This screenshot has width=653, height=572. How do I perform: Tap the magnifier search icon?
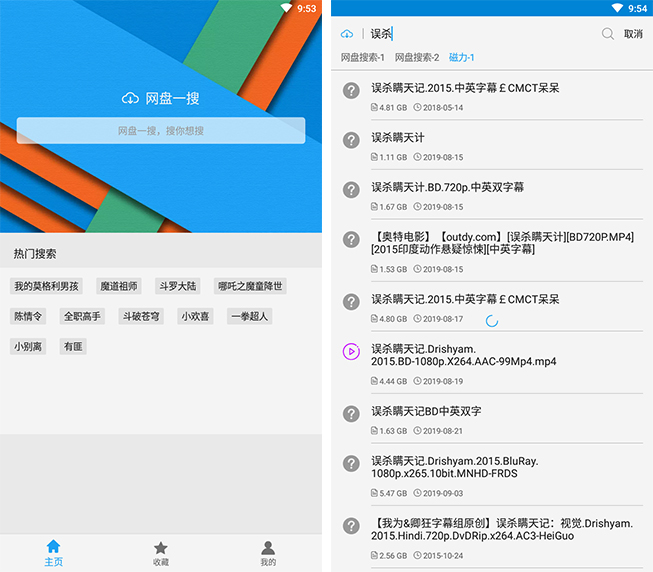(x=607, y=34)
